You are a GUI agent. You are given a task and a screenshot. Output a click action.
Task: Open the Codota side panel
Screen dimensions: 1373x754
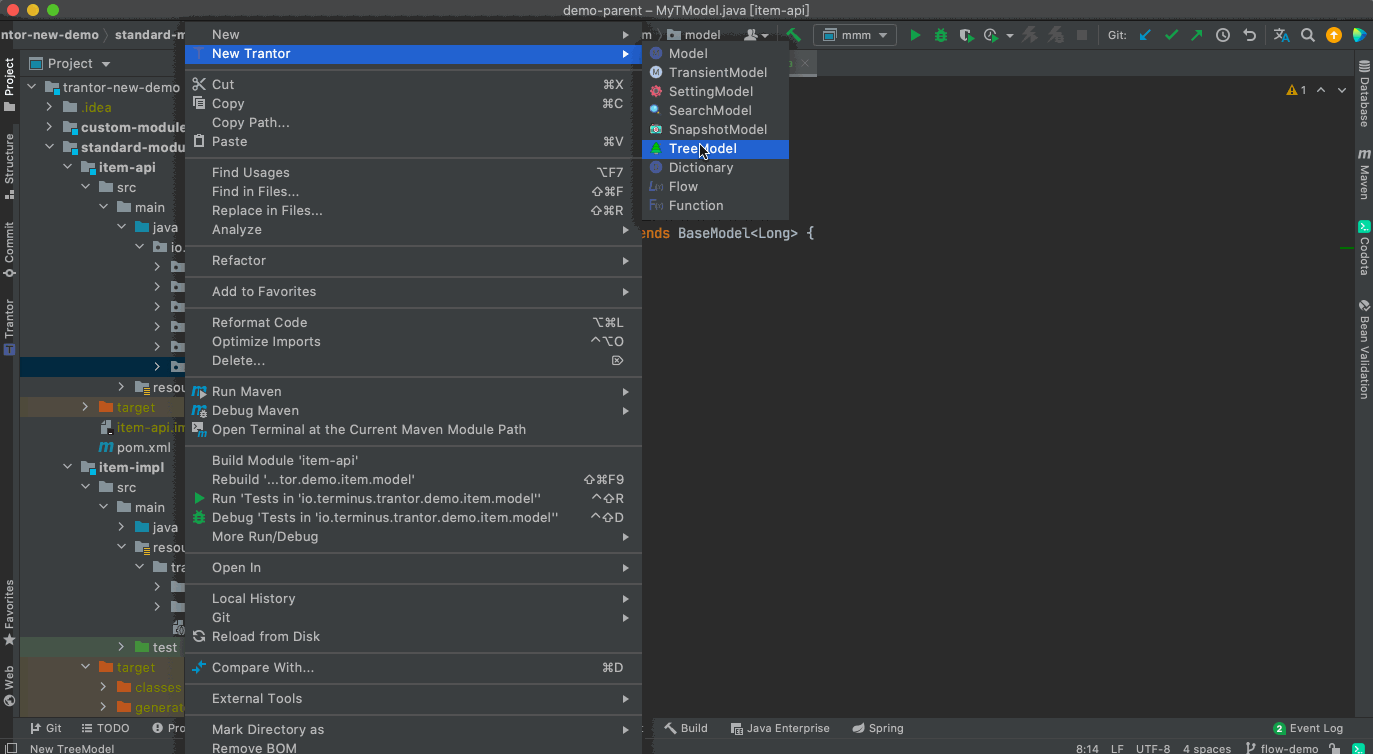click(x=1364, y=248)
